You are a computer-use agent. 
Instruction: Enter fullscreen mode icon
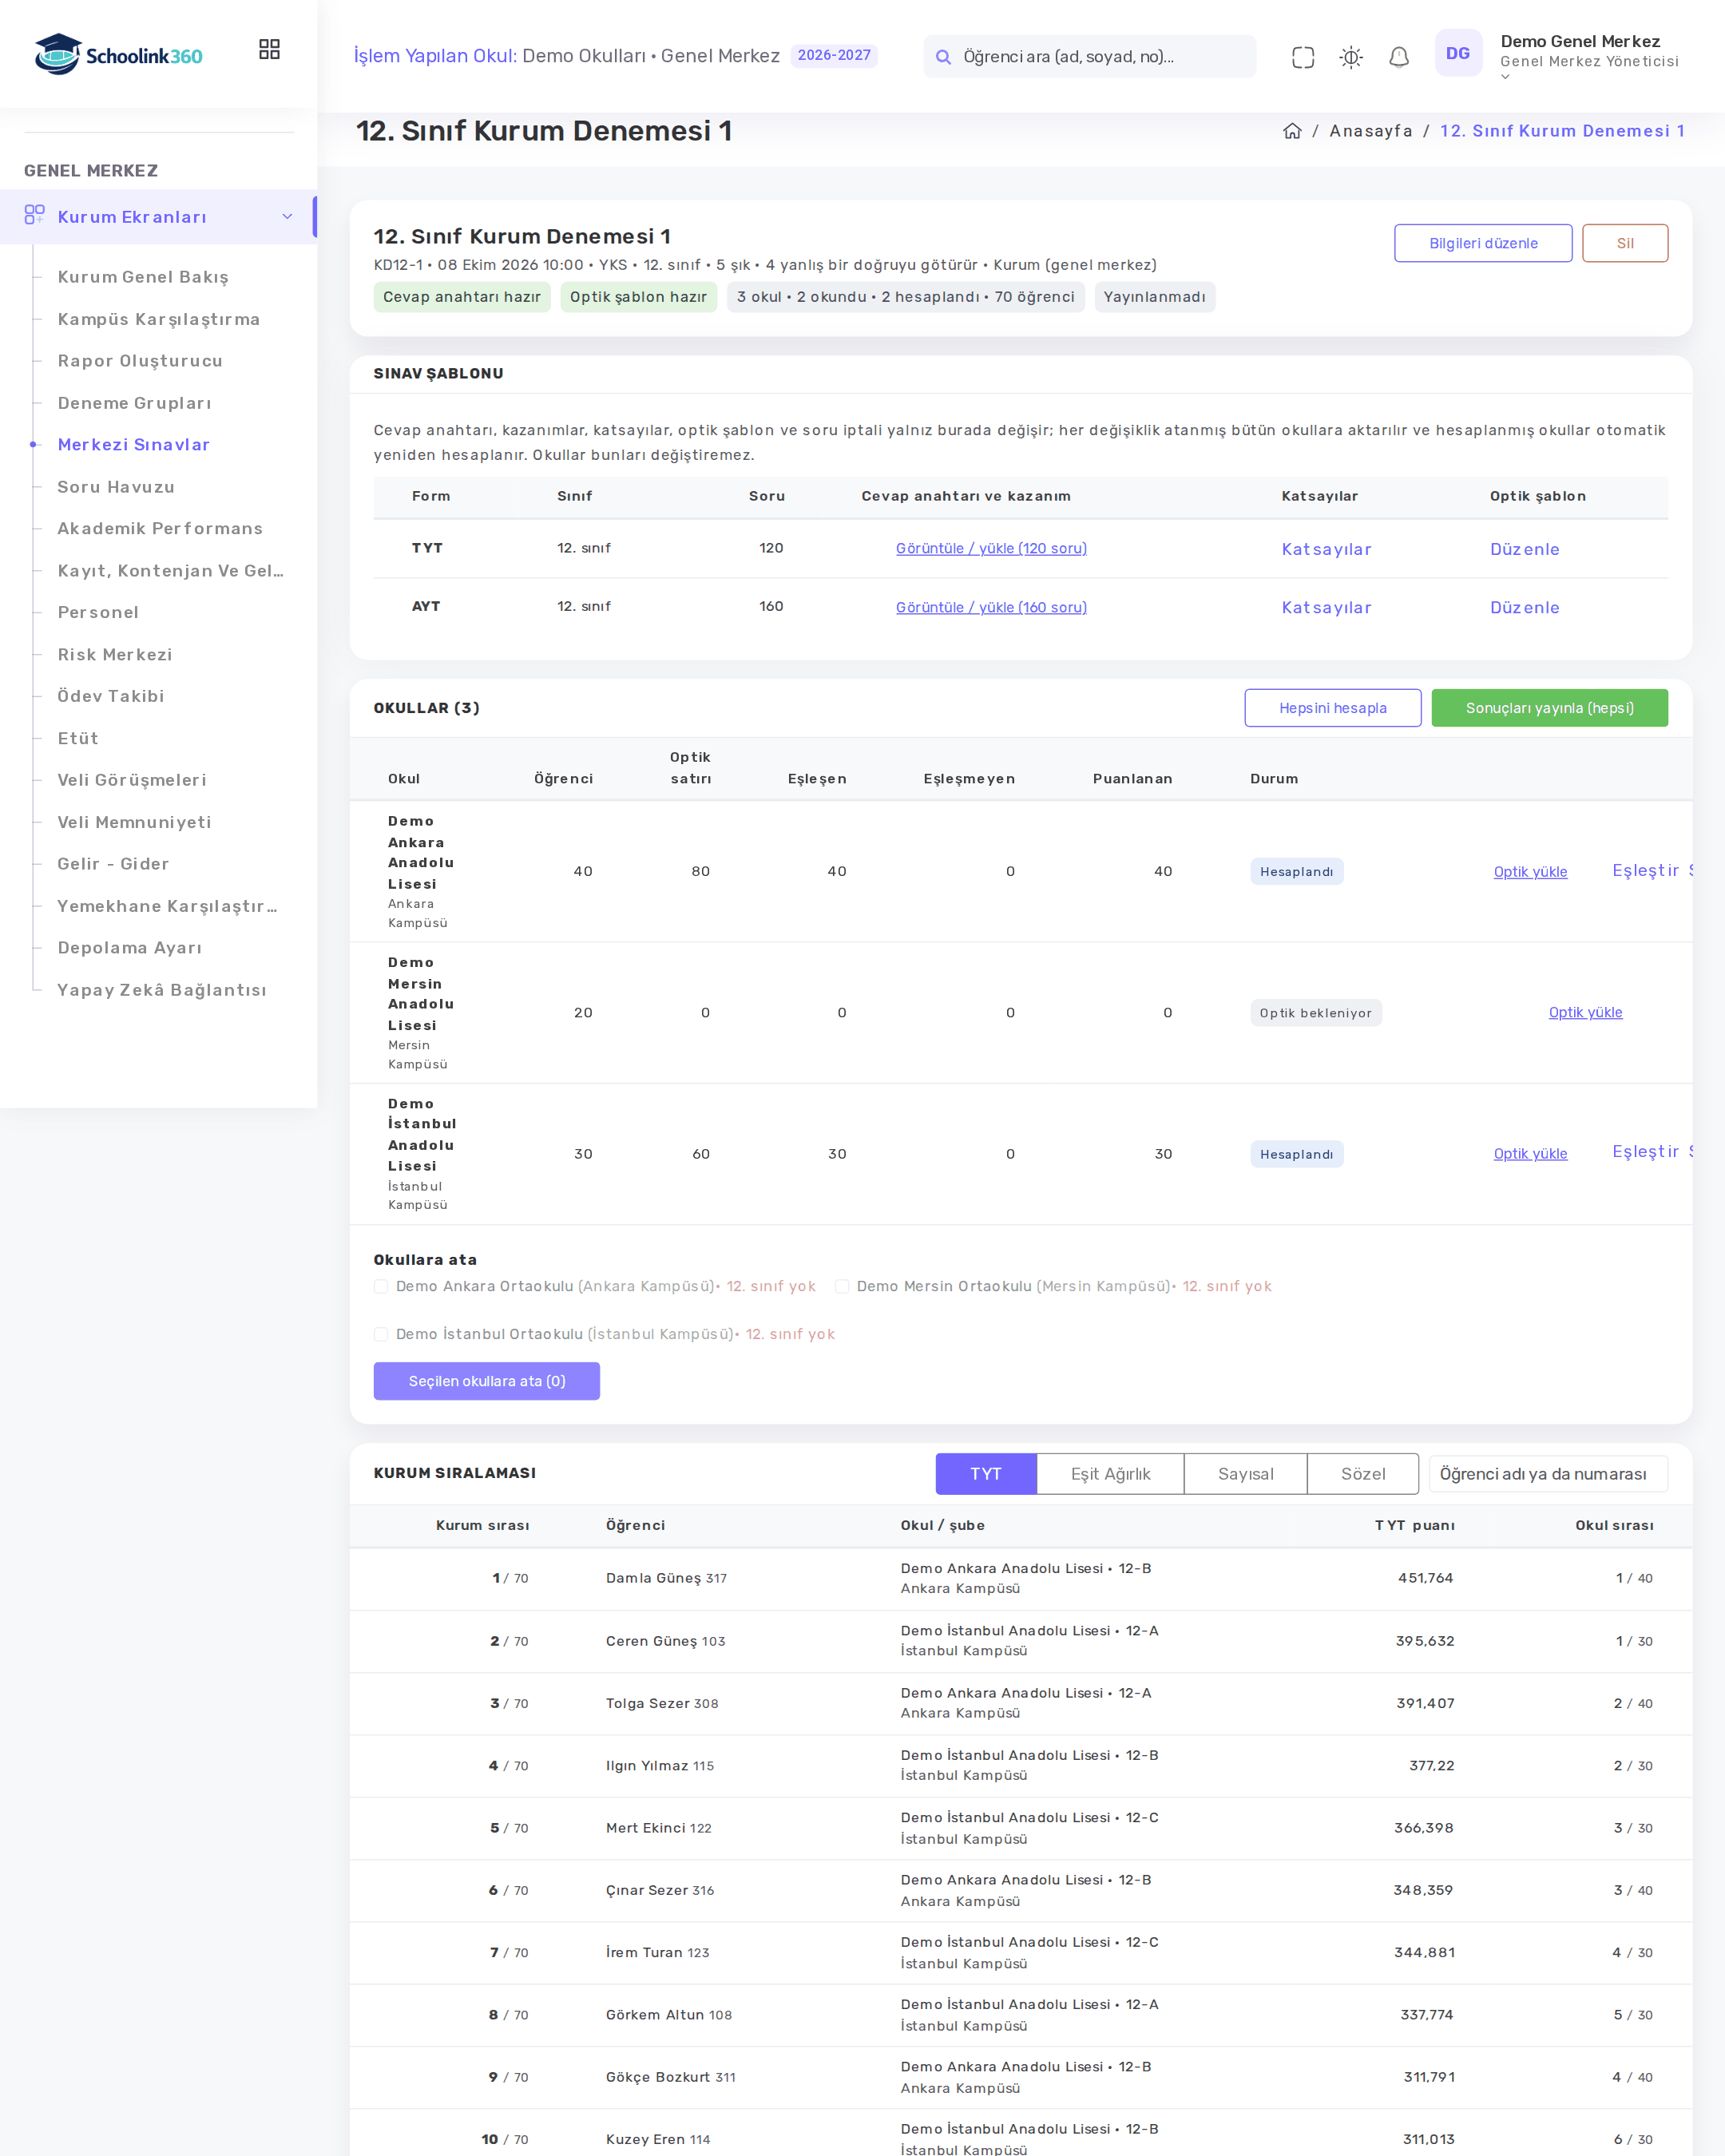tap(1302, 57)
